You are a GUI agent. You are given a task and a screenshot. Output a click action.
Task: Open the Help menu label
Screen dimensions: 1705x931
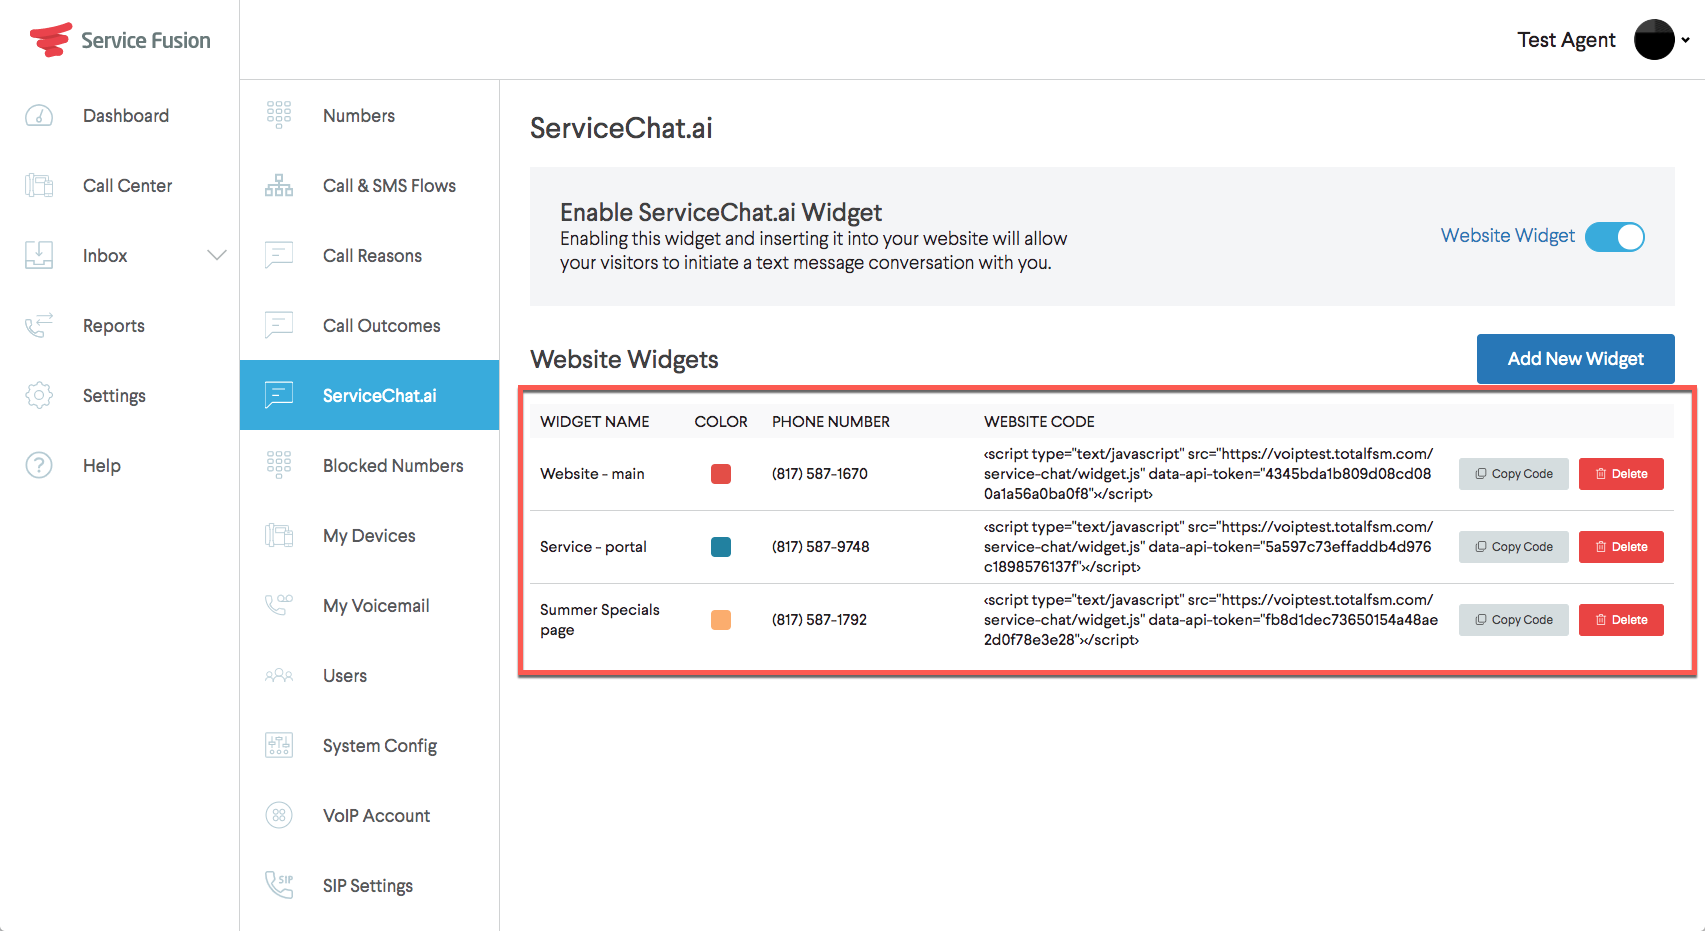pos(102,466)
